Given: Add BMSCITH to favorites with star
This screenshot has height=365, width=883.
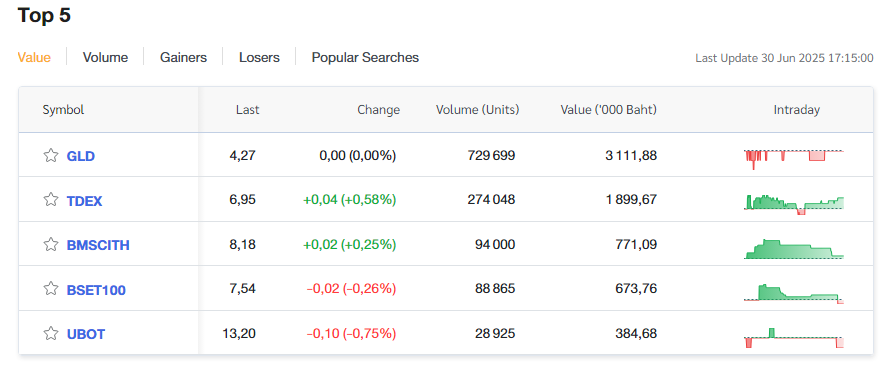Looking at the screenshot, I should click(51, 244).
